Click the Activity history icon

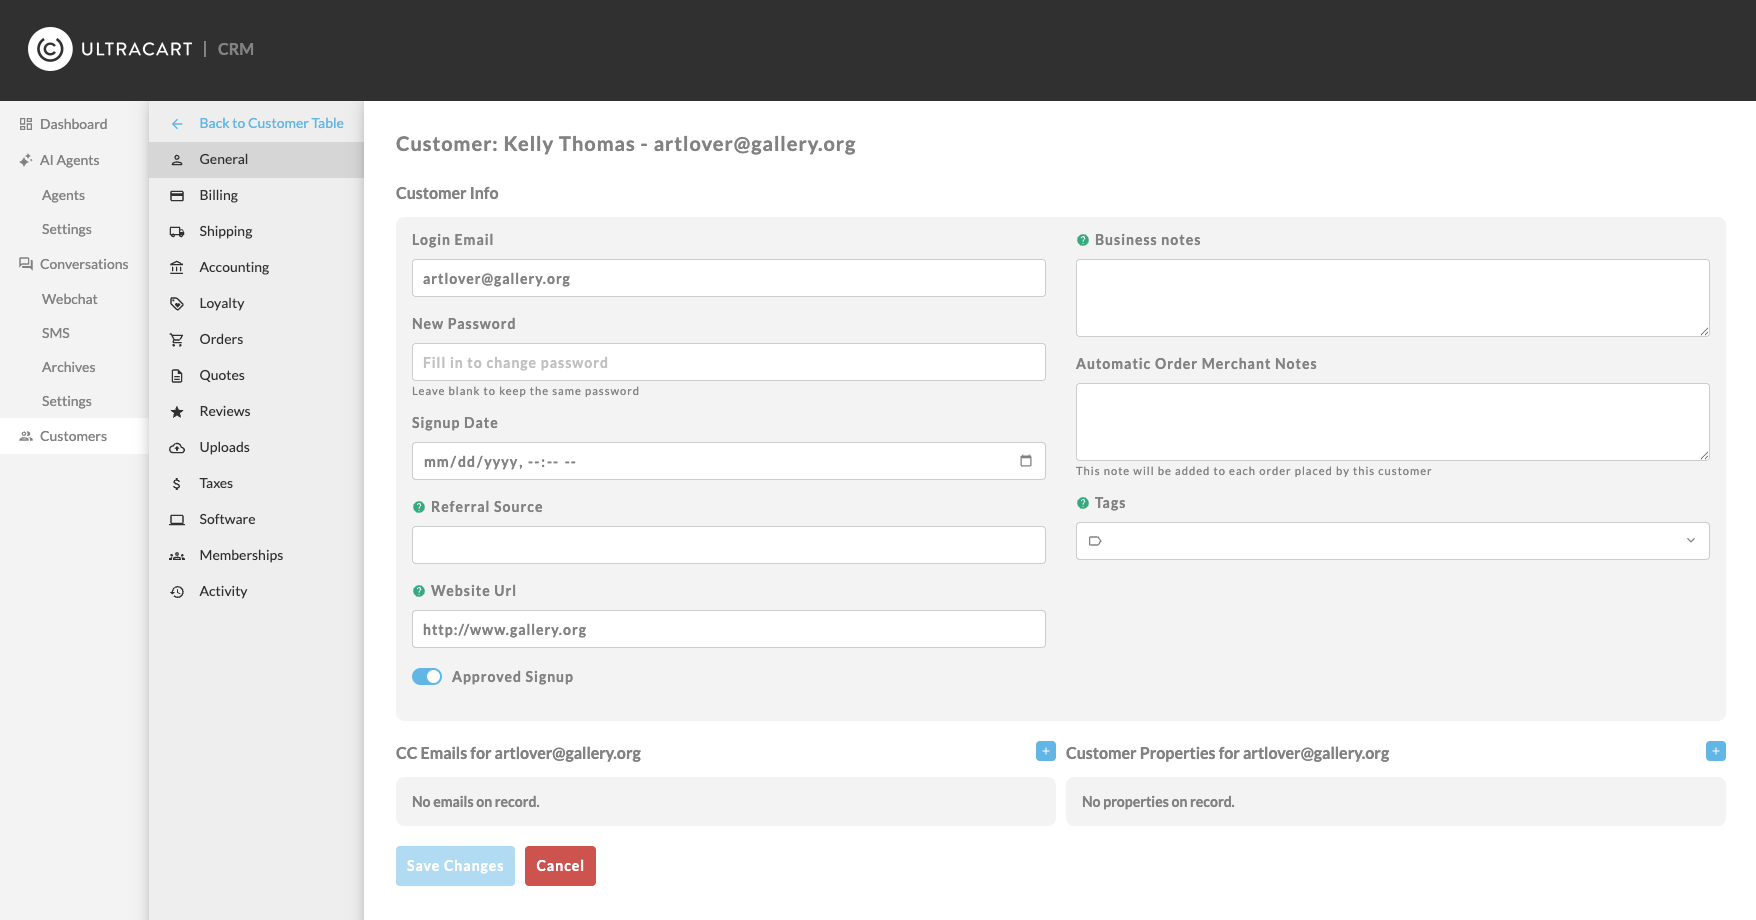pyautogui.click(x=177, y=592)
